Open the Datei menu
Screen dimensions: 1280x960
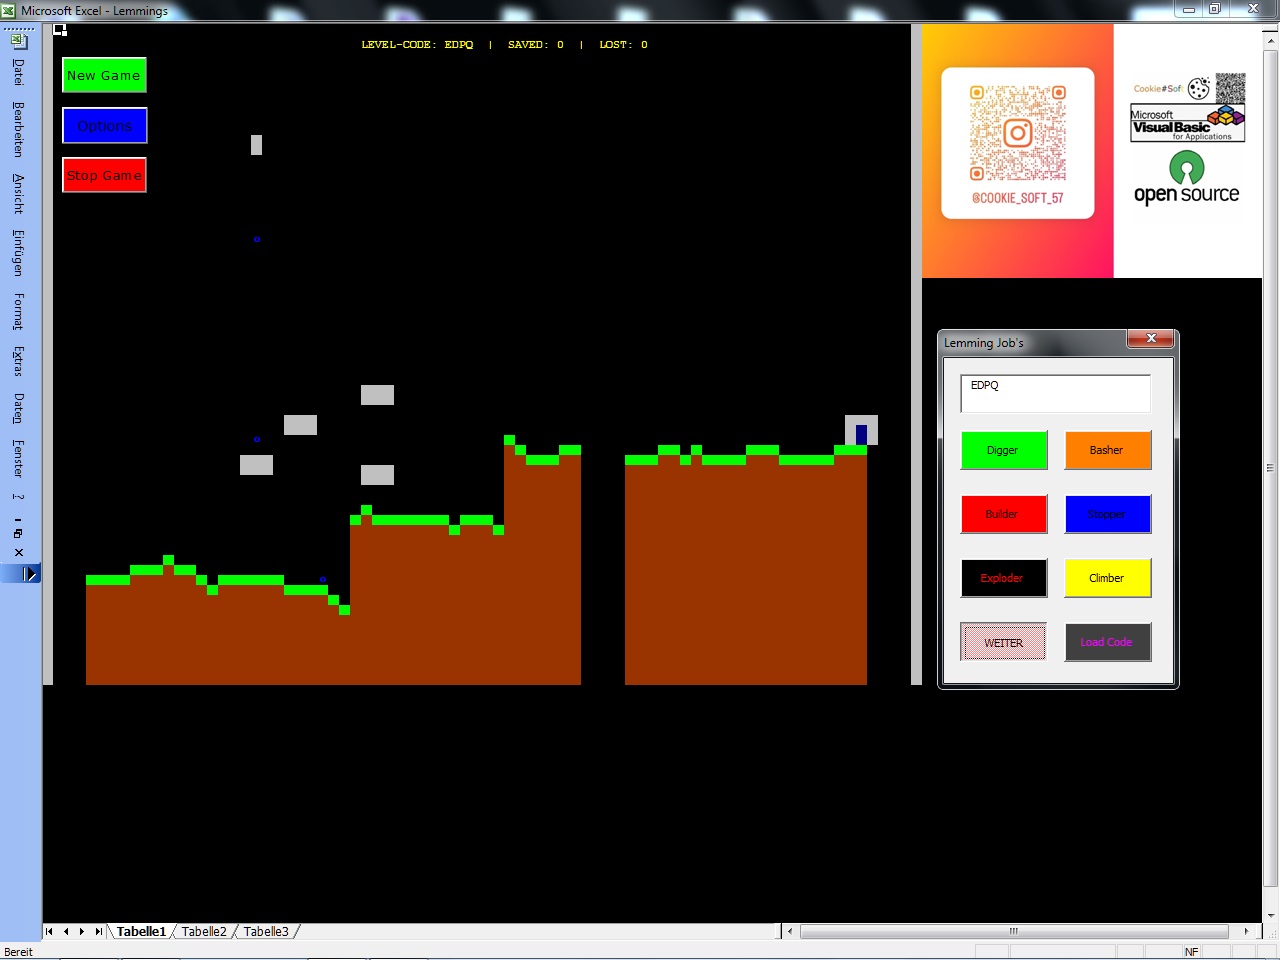tap(18, 72)
